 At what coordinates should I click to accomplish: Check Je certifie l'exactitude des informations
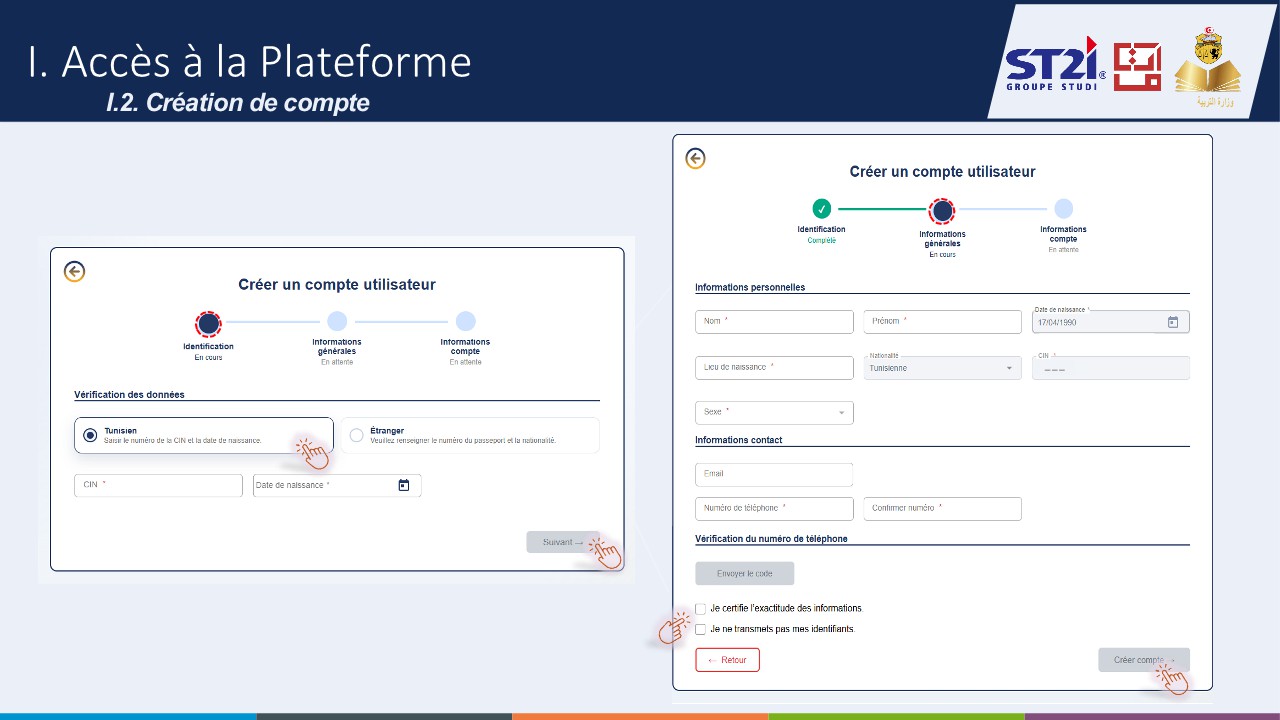[701, 608]
